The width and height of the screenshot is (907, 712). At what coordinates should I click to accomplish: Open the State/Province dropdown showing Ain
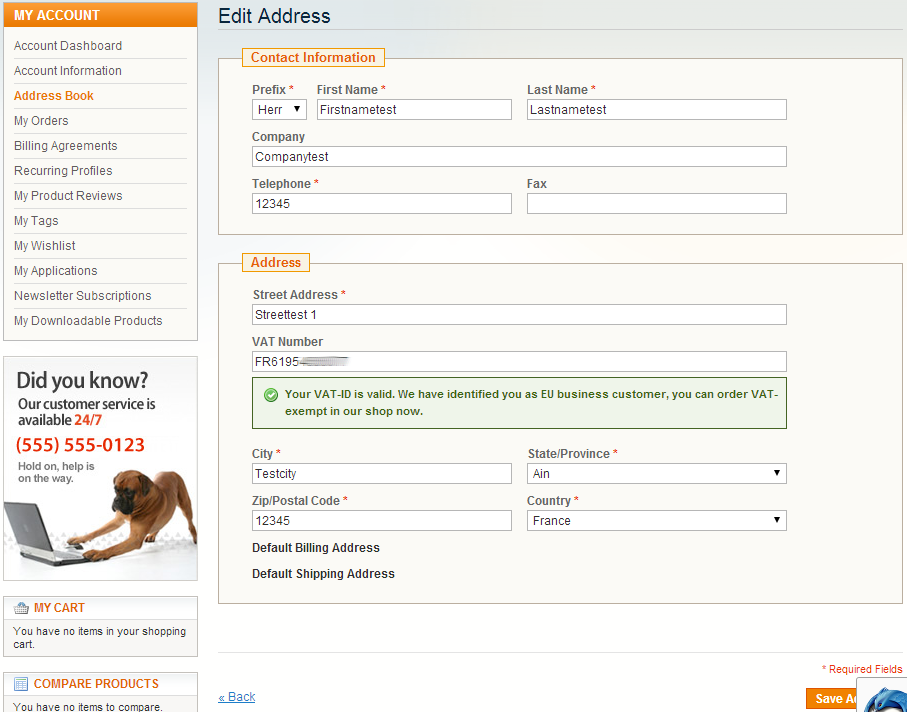656,473
